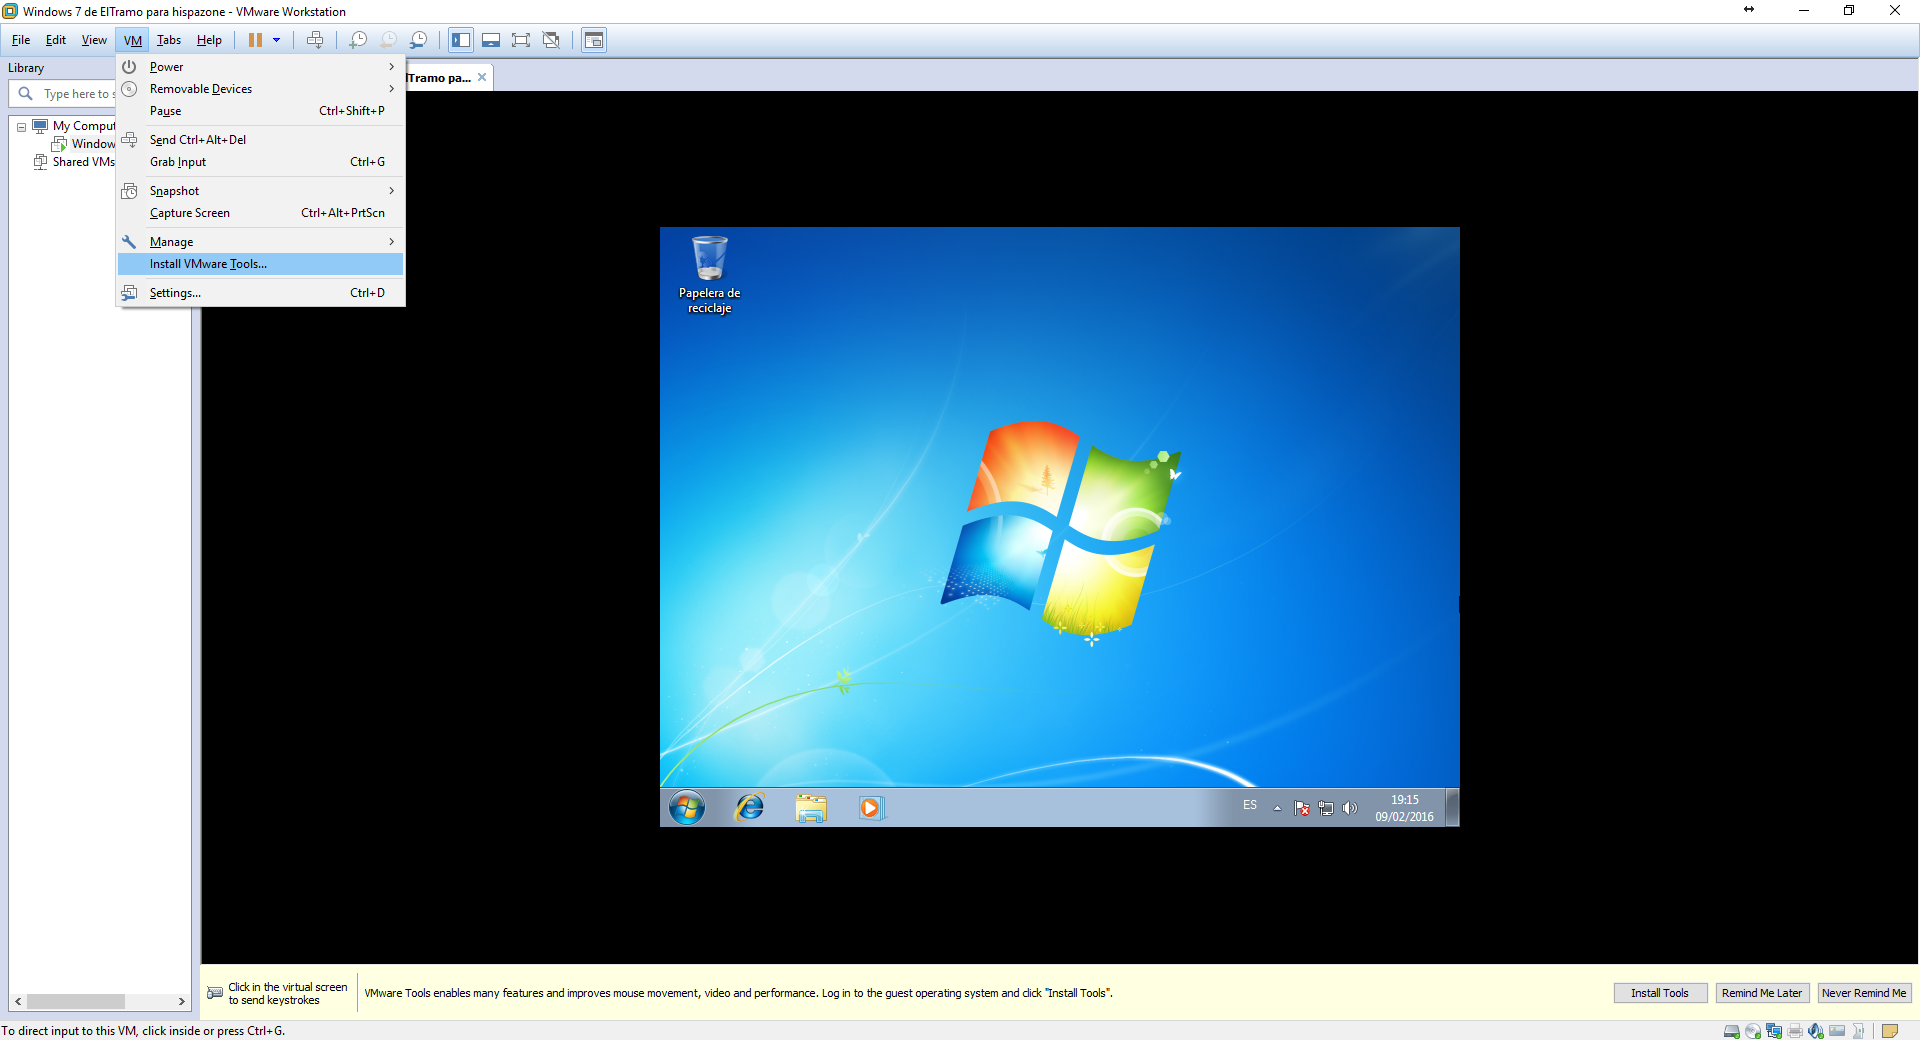Click the Never Remind Me button
This screenshot has height=1040, width=1920.
1864,993
